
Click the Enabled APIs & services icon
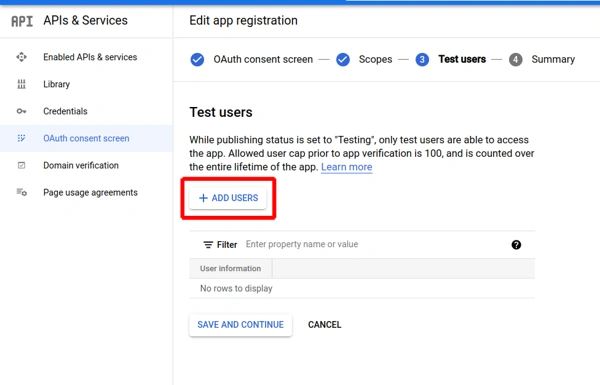21,57
